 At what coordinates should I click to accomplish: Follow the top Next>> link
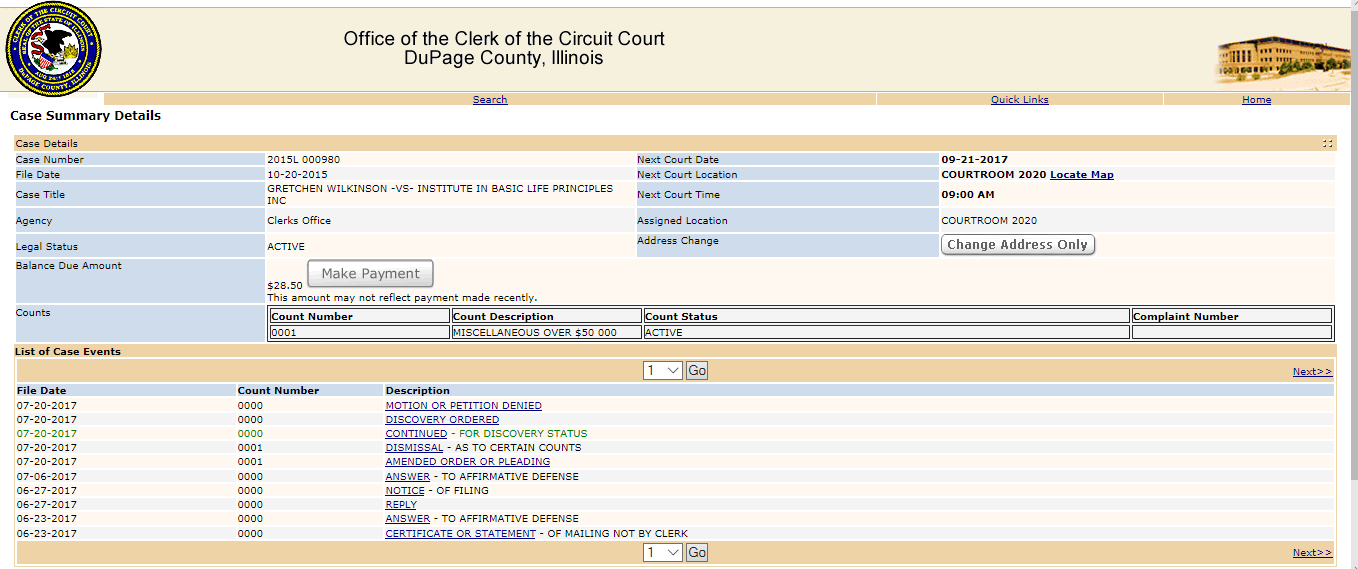tap(1312, 372)
